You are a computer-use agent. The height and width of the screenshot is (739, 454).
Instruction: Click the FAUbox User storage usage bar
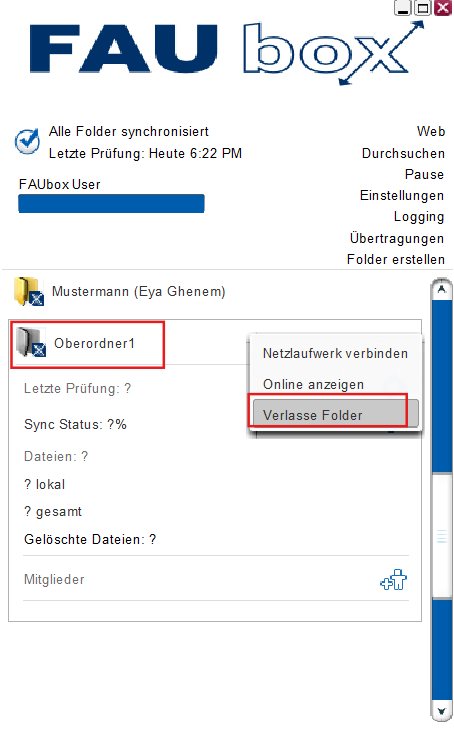pyautogui.click(x=111, y=204)
